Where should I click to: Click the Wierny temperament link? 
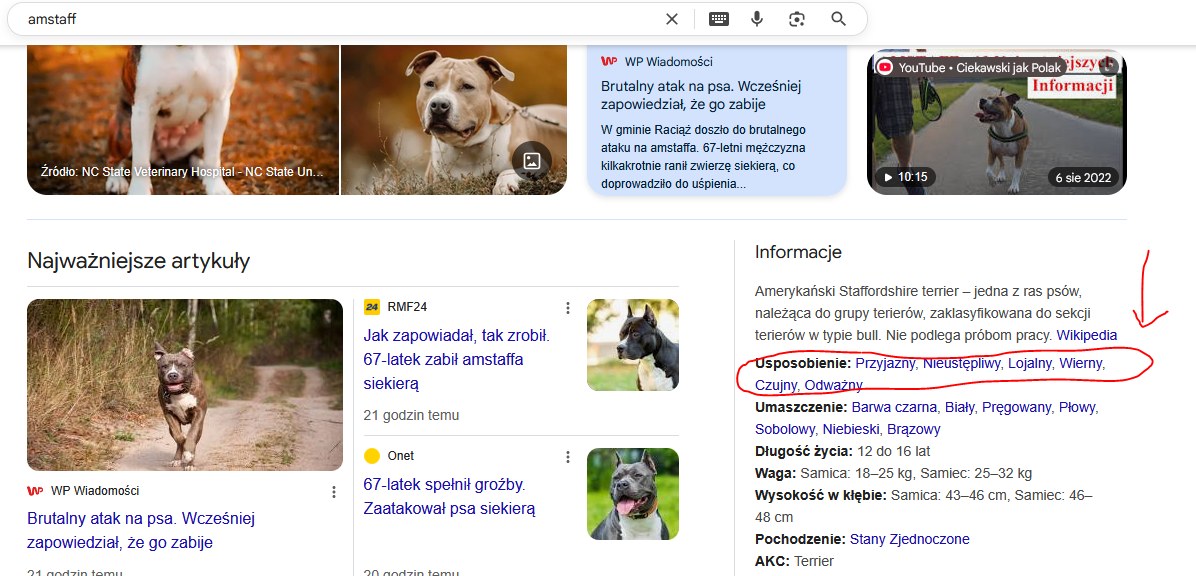pos(1081,364)
